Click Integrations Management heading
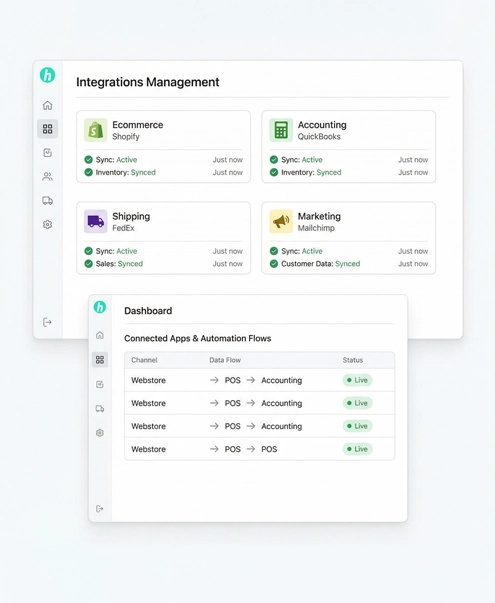The width and height of the screenshot is (495, 603). point(148,82)
